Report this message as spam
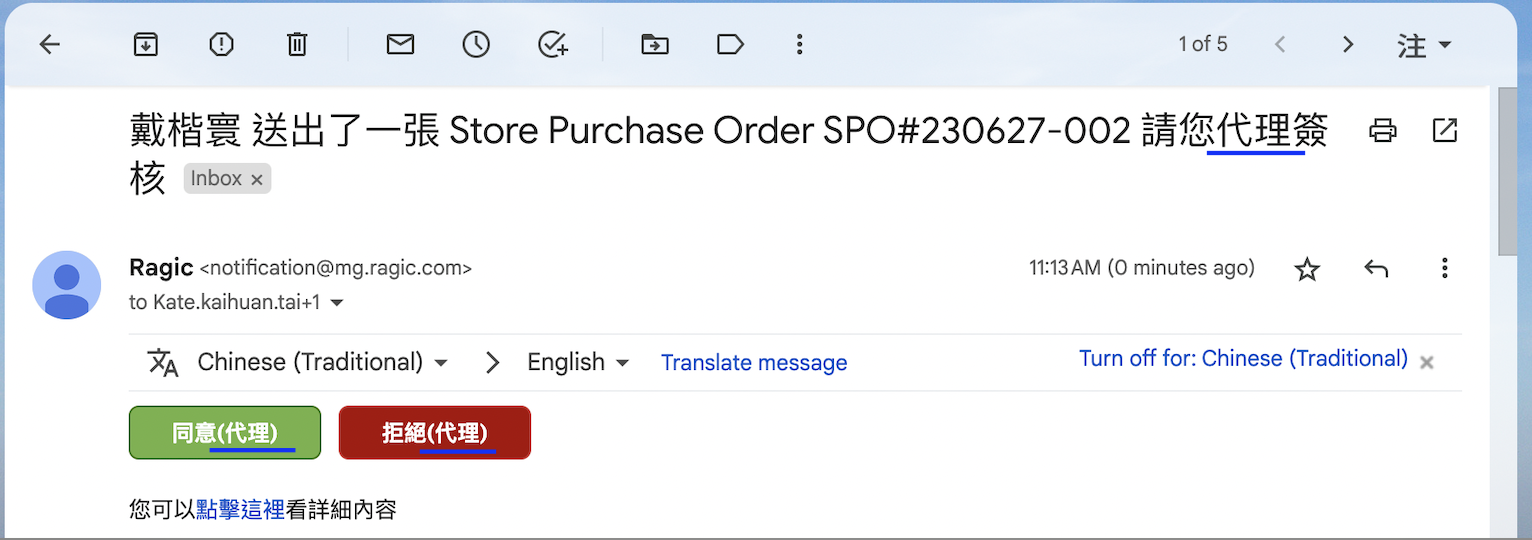 (x=221, y=45)
